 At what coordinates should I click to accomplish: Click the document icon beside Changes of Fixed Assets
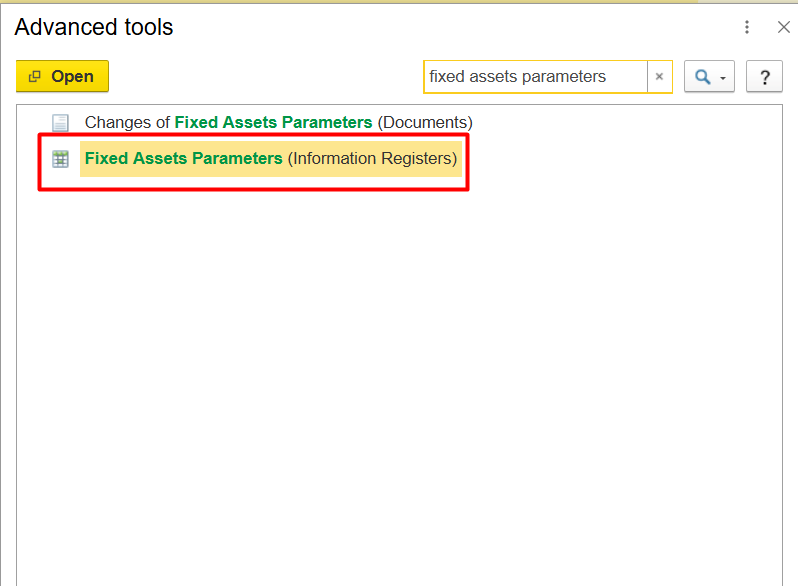point(60,123)
